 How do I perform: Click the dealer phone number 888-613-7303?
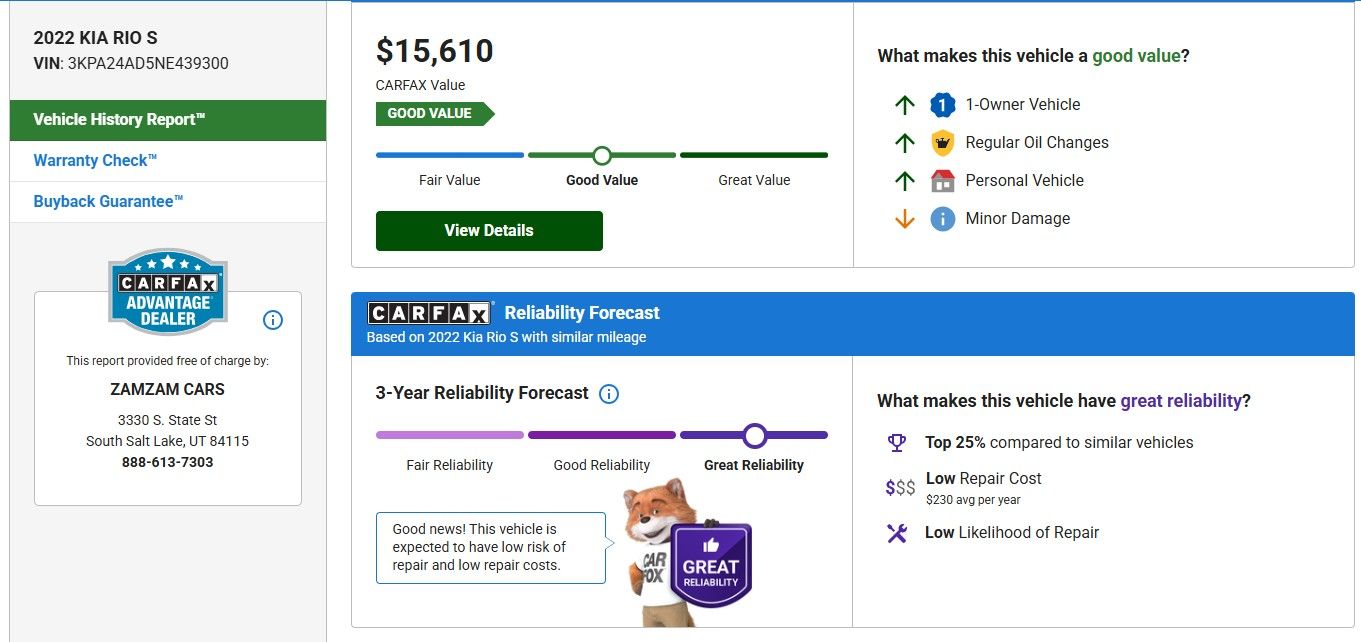click(x=168, y=462)
